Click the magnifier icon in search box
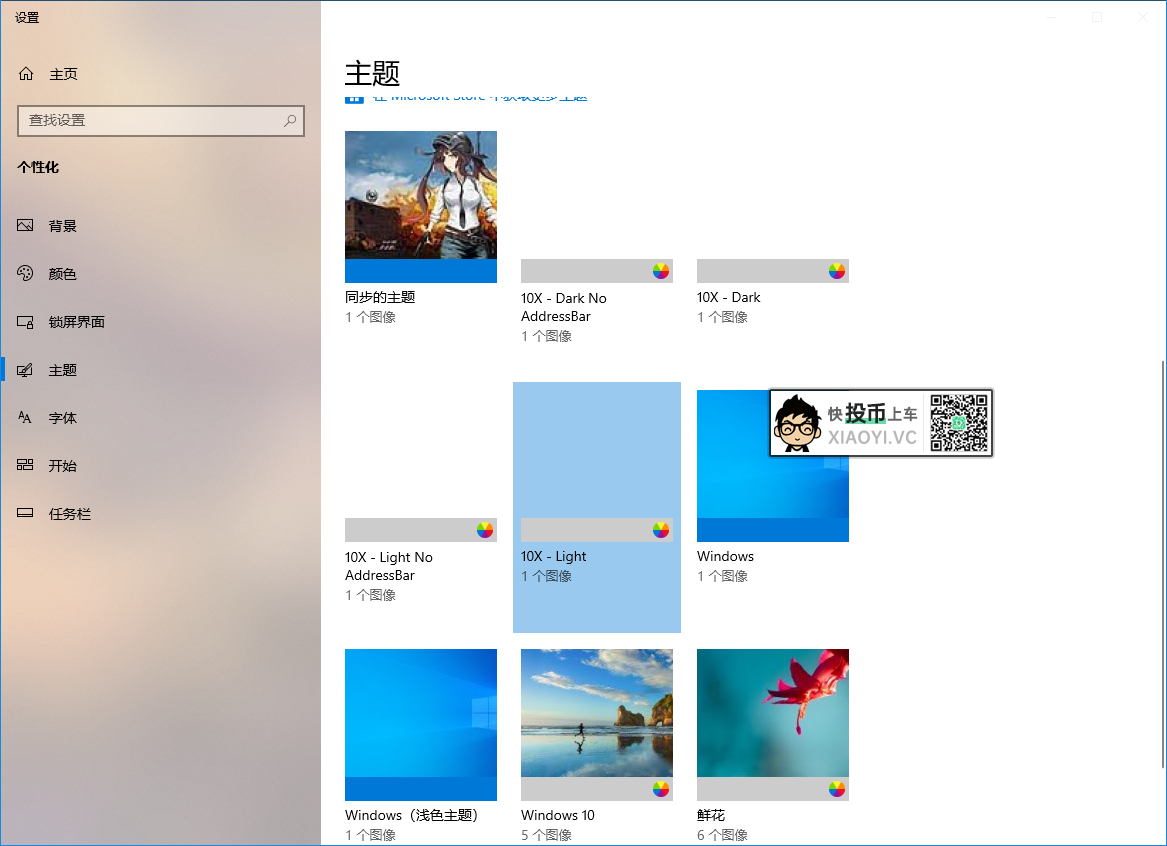 [x=289, y=121]
